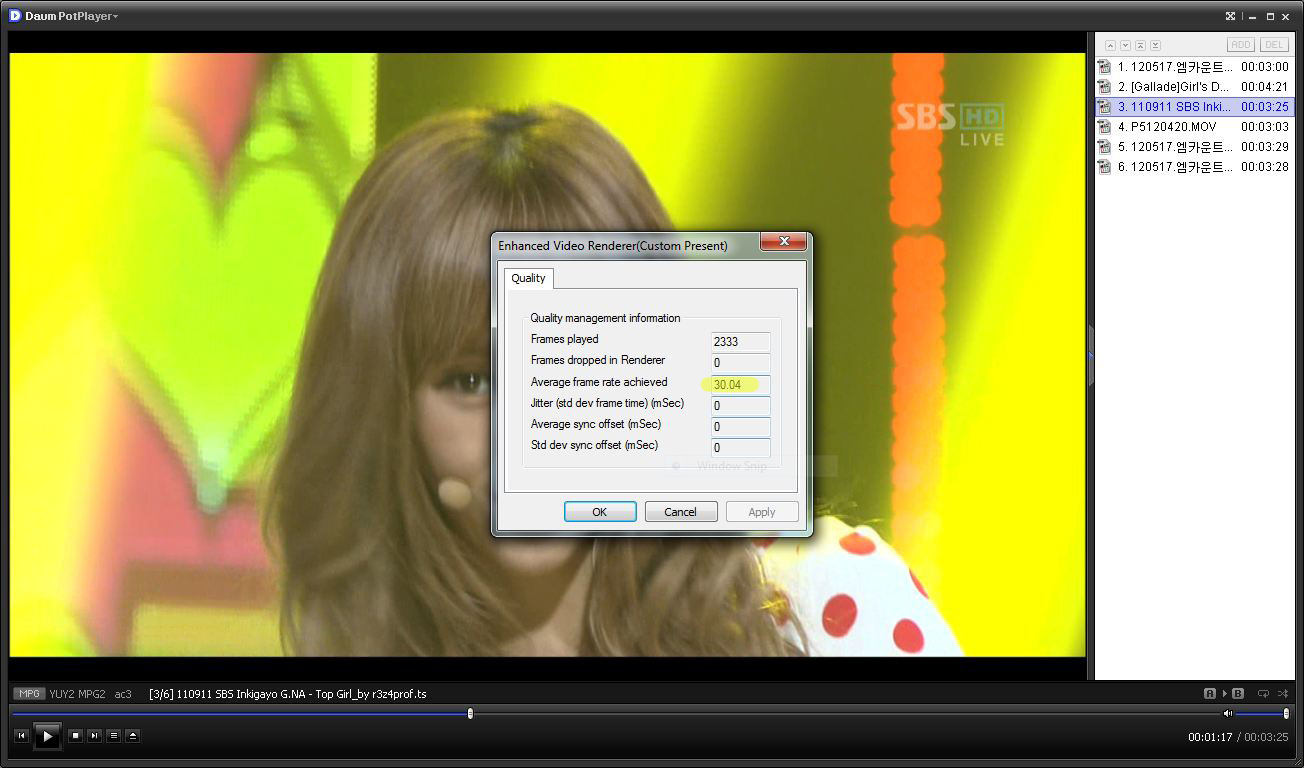
Task: Click the YUY2 MPG2 video codec label
Action: point(77,693)
